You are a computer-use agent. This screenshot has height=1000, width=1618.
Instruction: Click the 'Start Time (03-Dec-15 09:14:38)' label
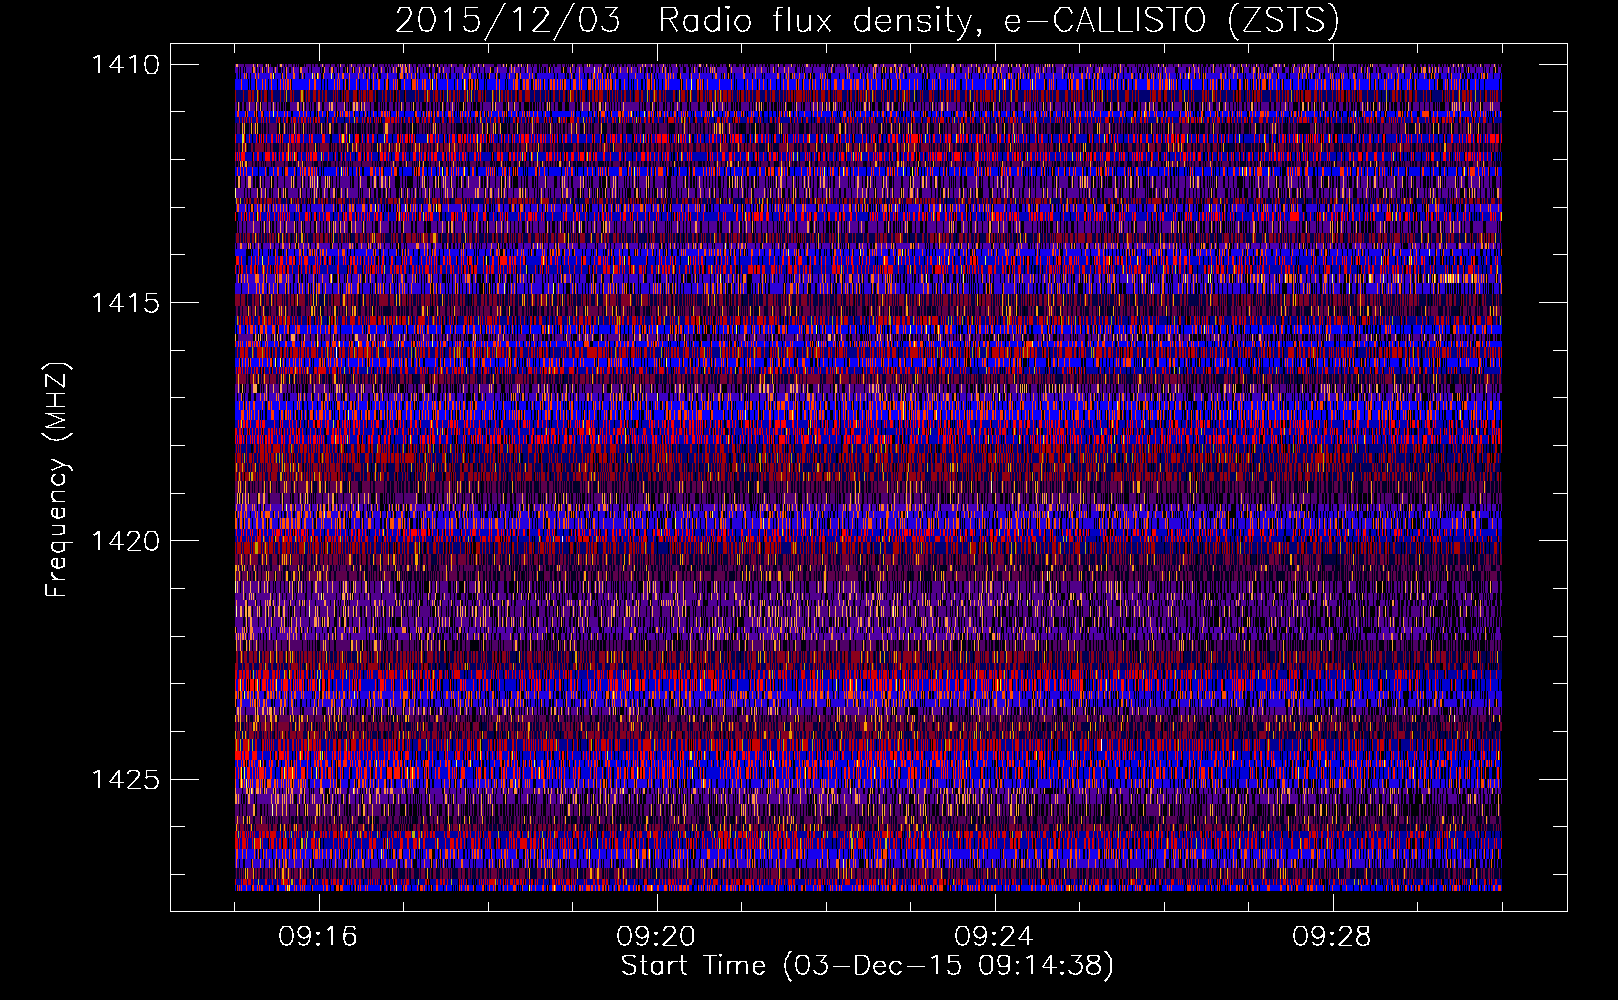[867, 966]
